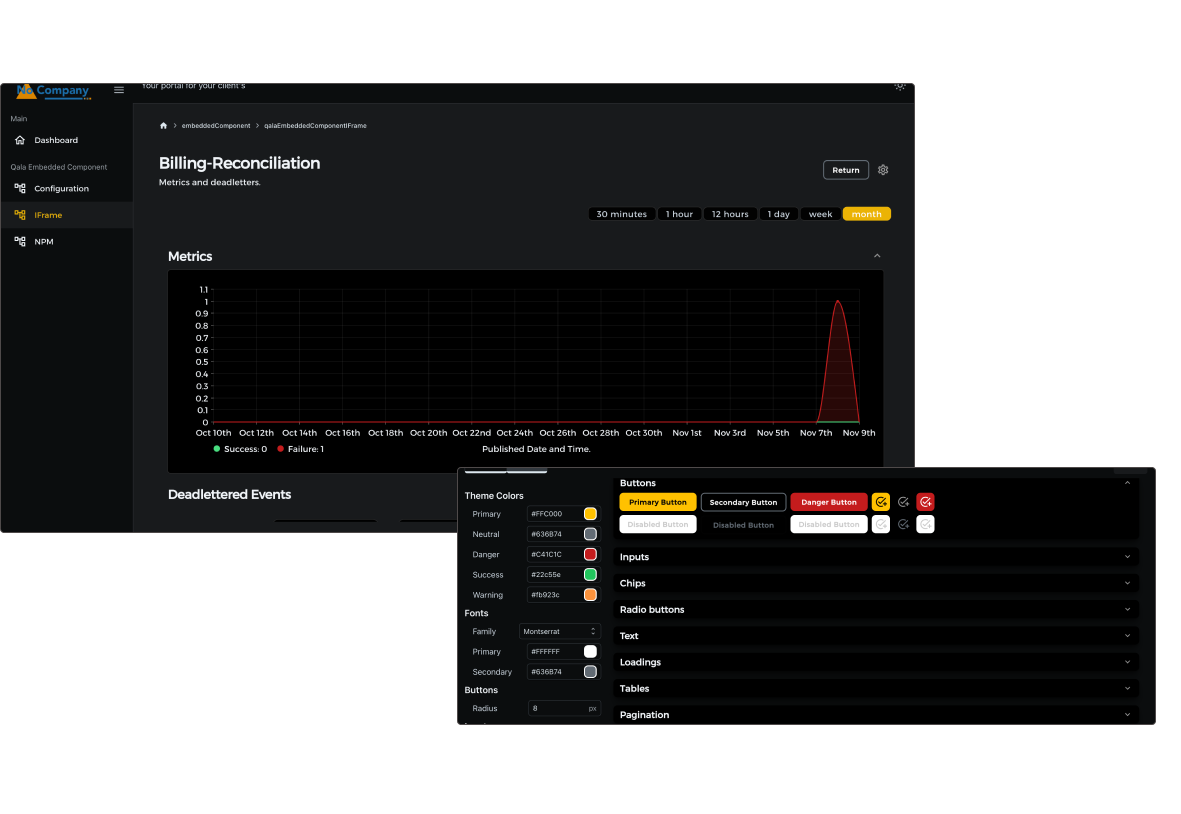Click the company logo in the sidebar
This screenshot has width=1181, height=814.
pyautogui.click(x=53, y=91)
